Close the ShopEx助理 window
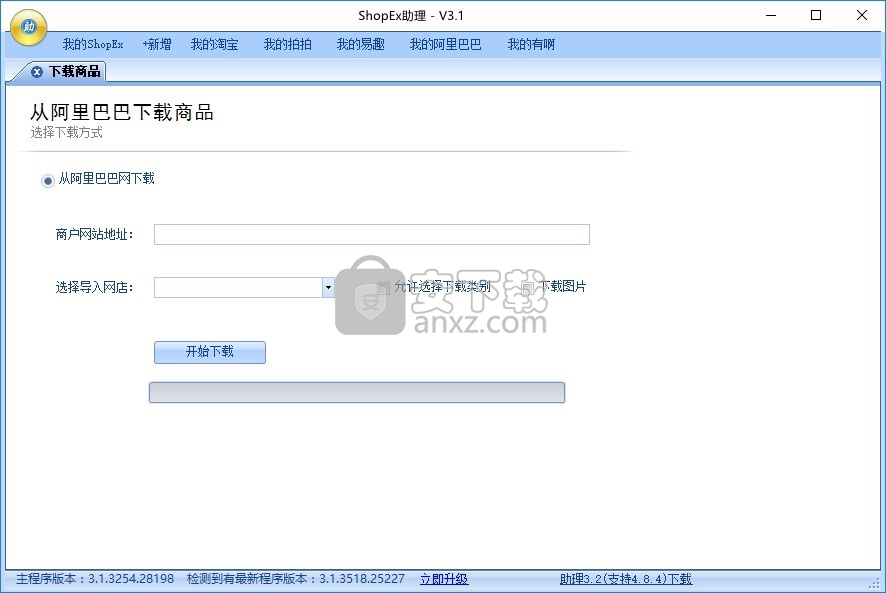886x593 pixels. [x=862, y=15]
